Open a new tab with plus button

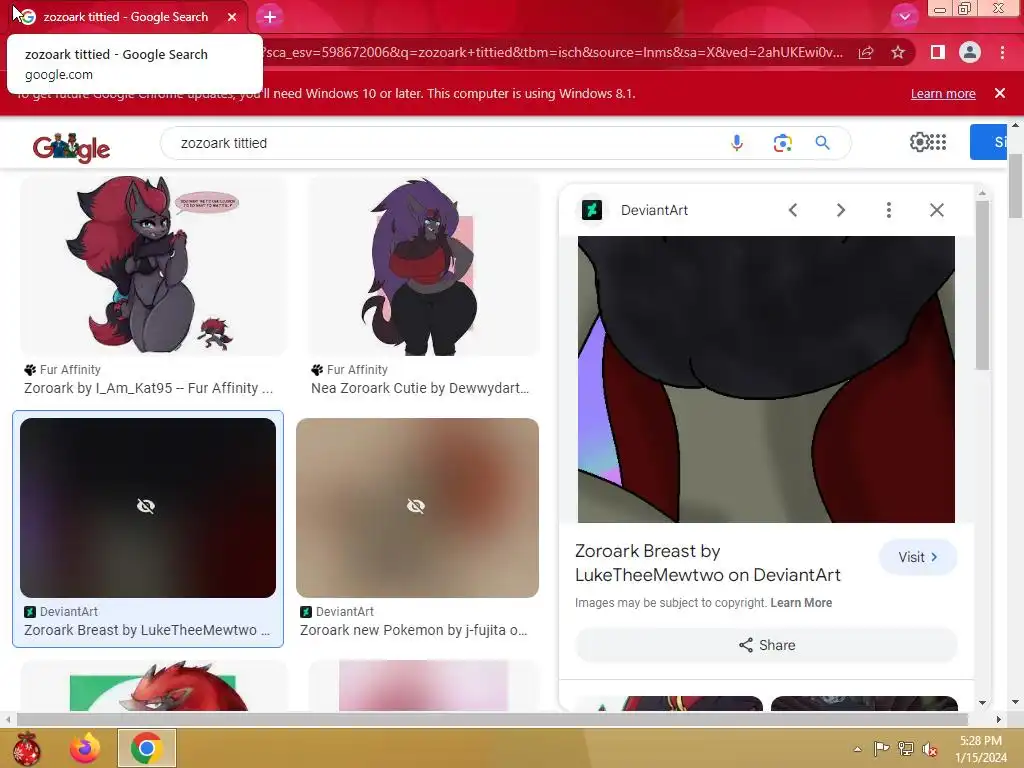pyautogui.click(x=270, y=17)
